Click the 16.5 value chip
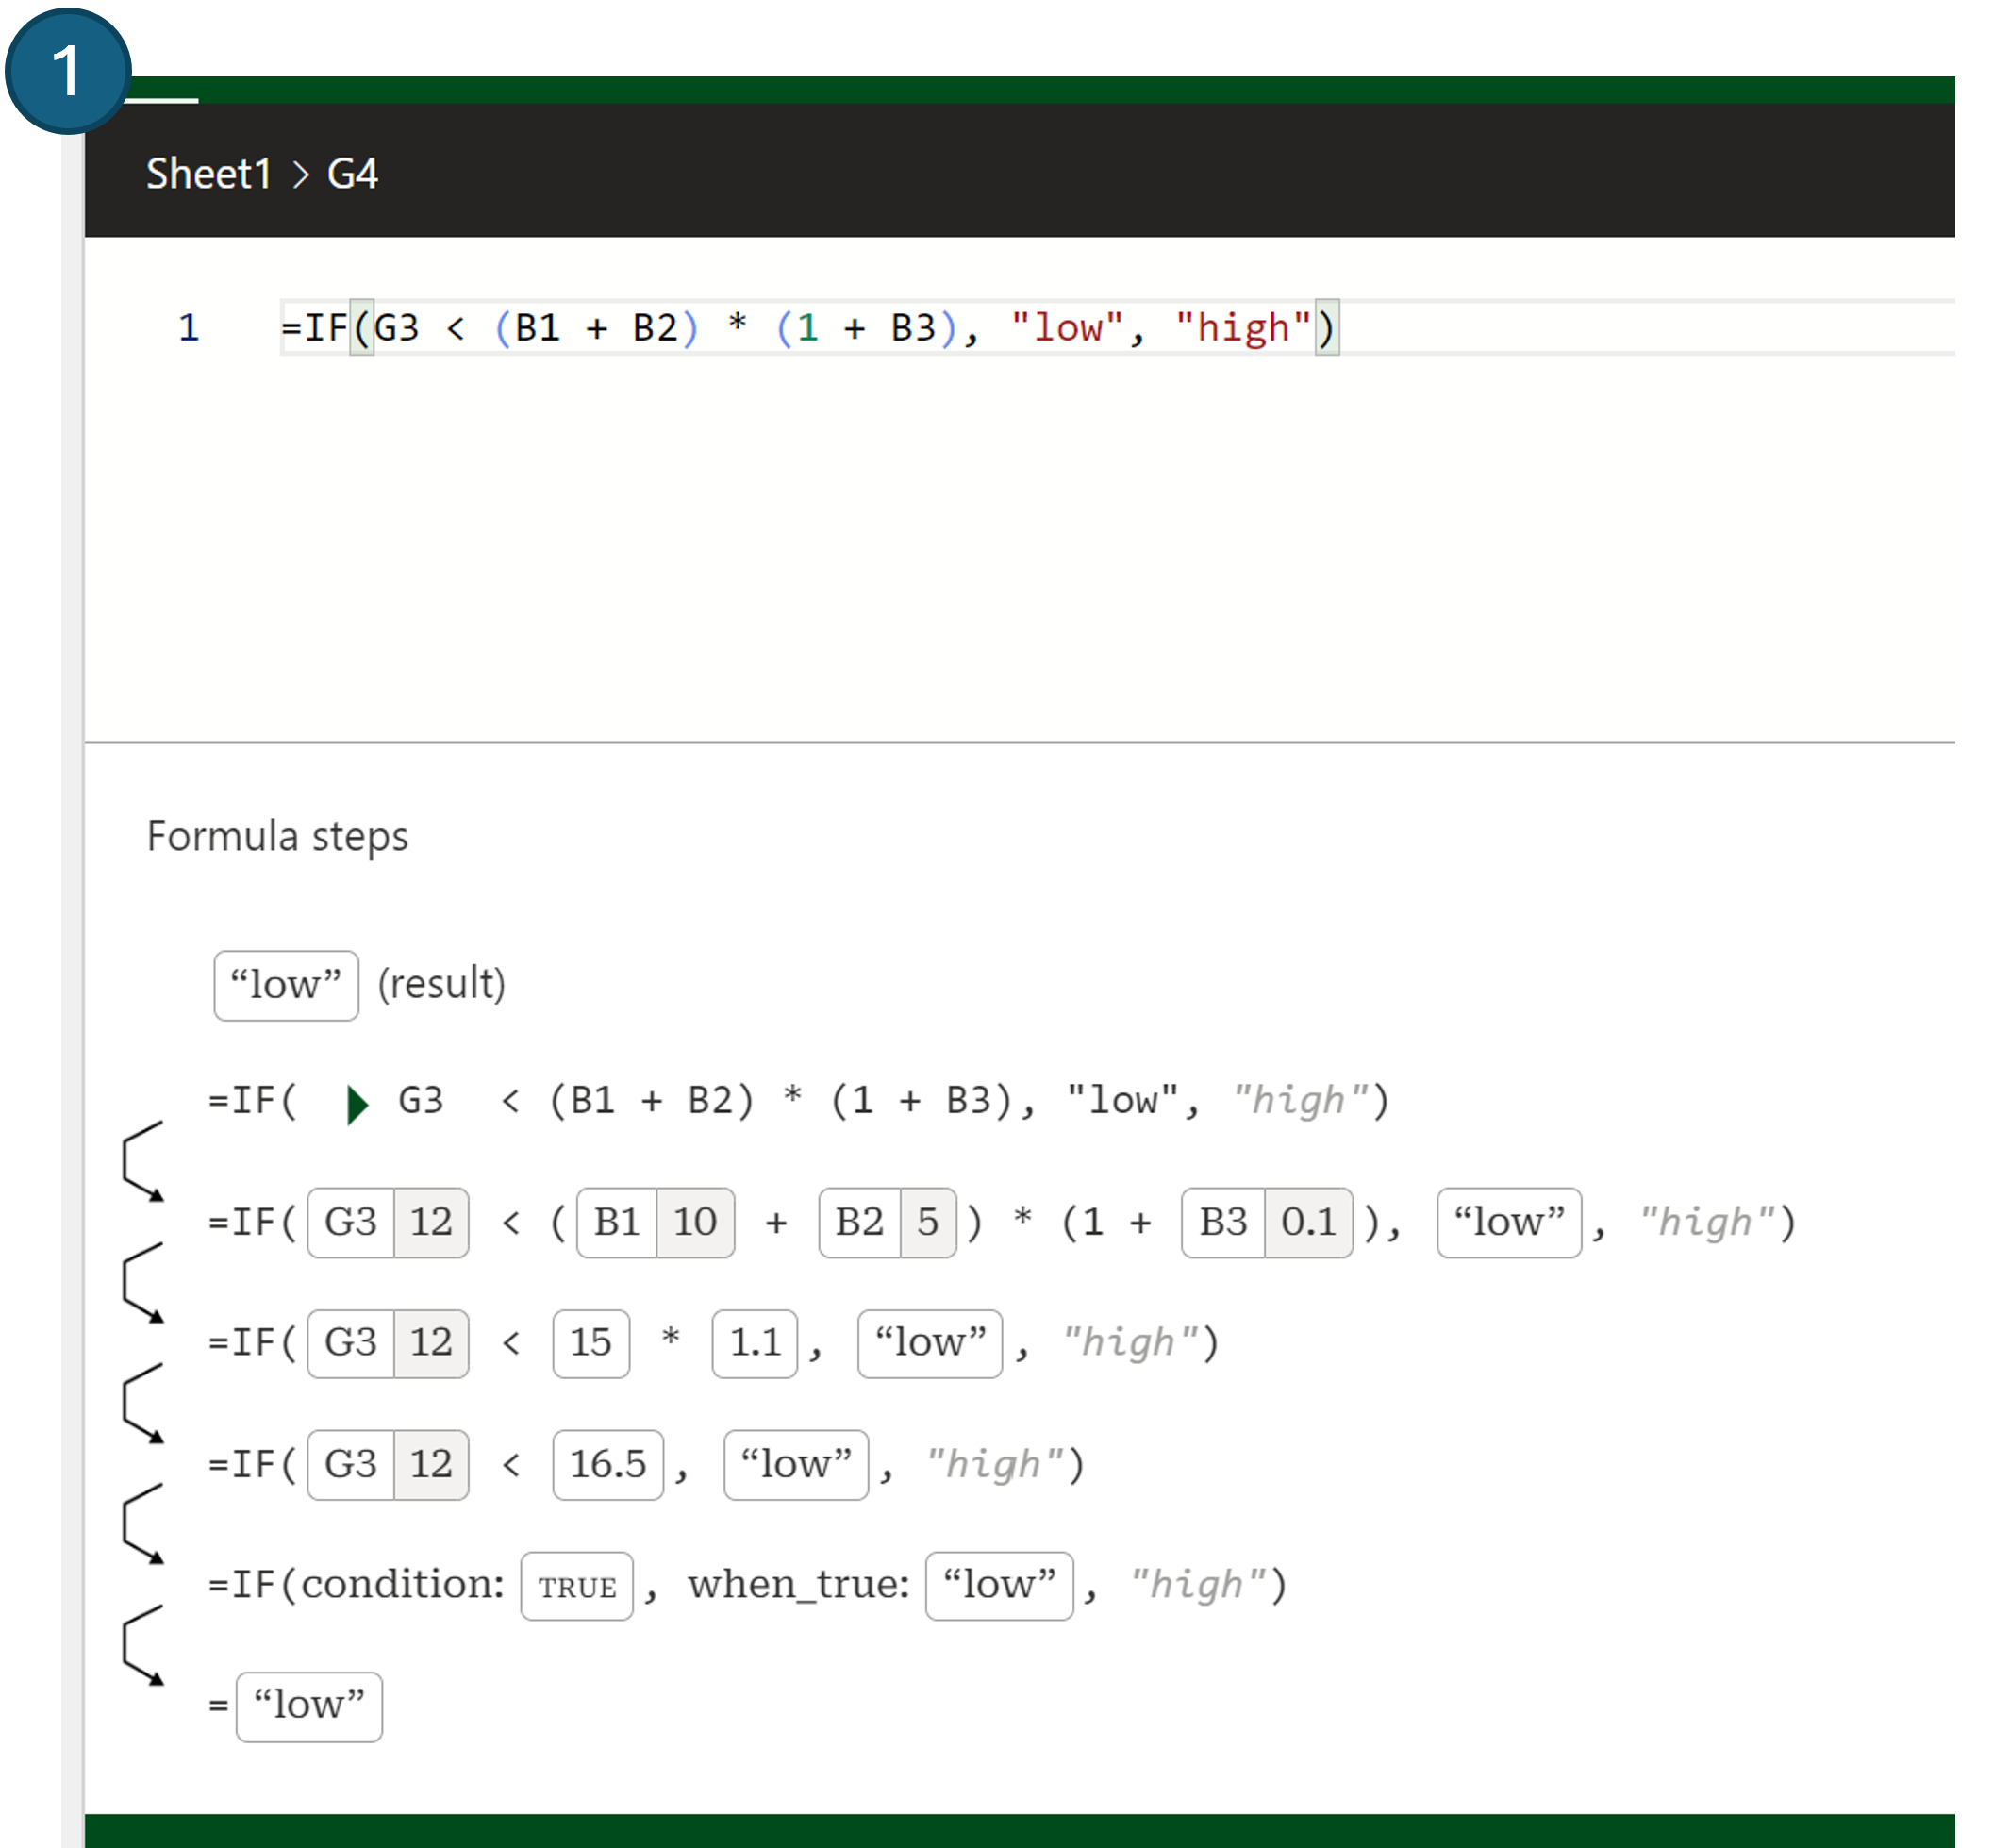The width and height of the screenshot is (2010, 1848). pyautogui.click(x=608, y=1465)
